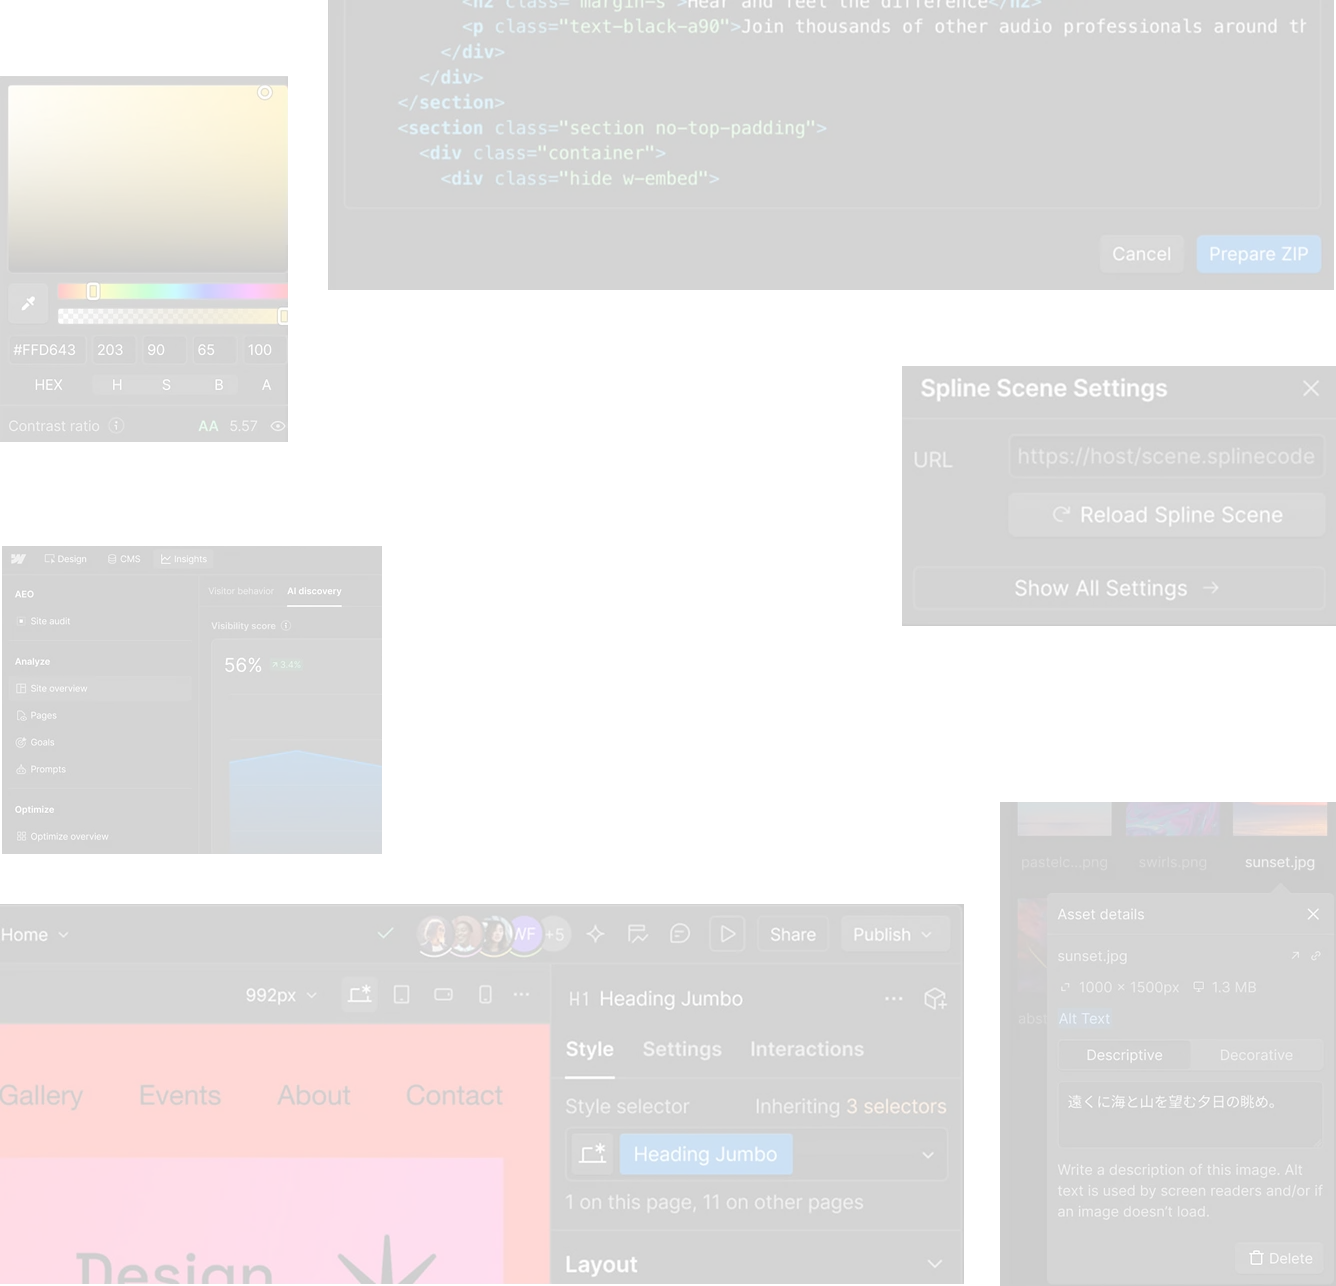Image resolution: width=1336 pixels, height=1286 pixels.
Task: Adjust the opacity slider handle
Action: (x=283, y=316)
